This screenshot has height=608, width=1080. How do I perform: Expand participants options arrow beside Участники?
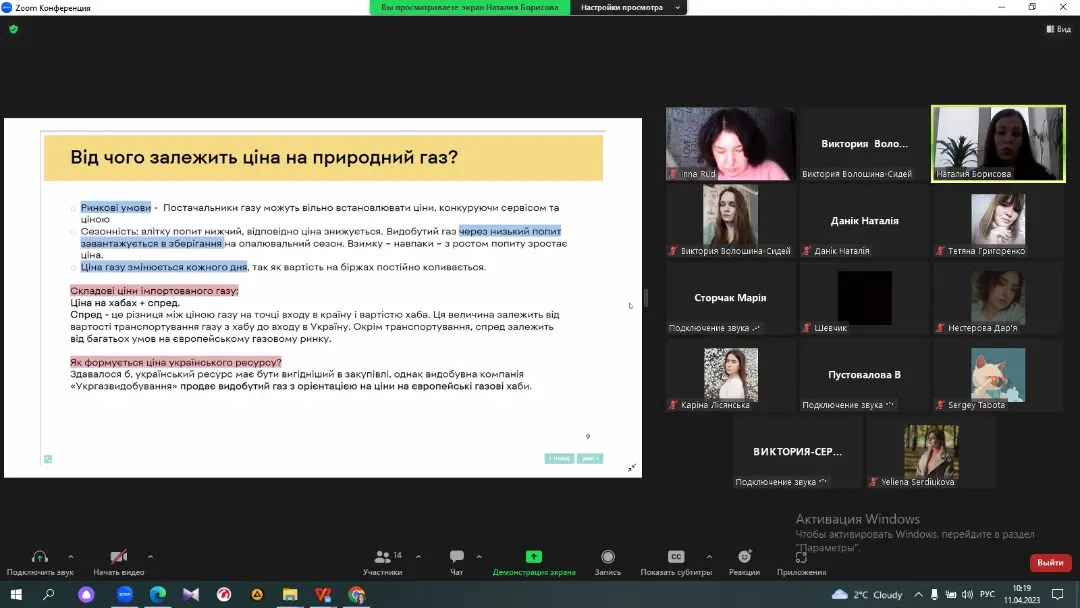point(418,556)
